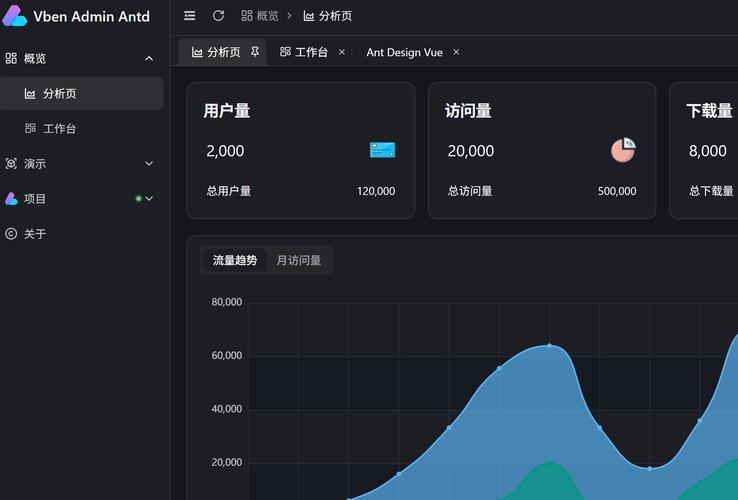Click the 40,000 y-axis label

[226, 409]
